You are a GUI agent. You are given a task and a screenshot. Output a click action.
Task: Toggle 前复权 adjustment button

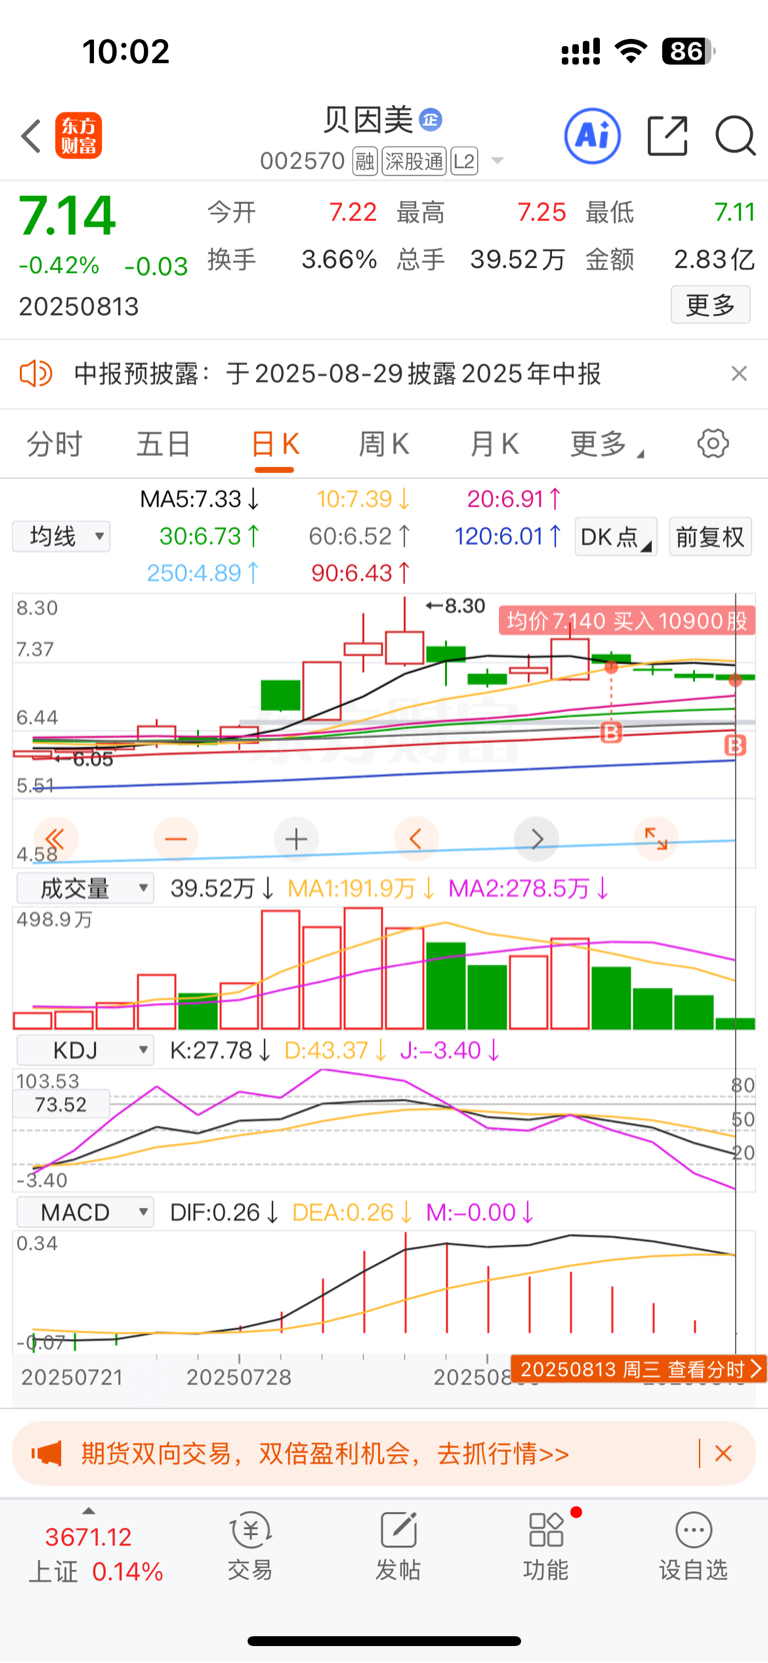(710, 537)
